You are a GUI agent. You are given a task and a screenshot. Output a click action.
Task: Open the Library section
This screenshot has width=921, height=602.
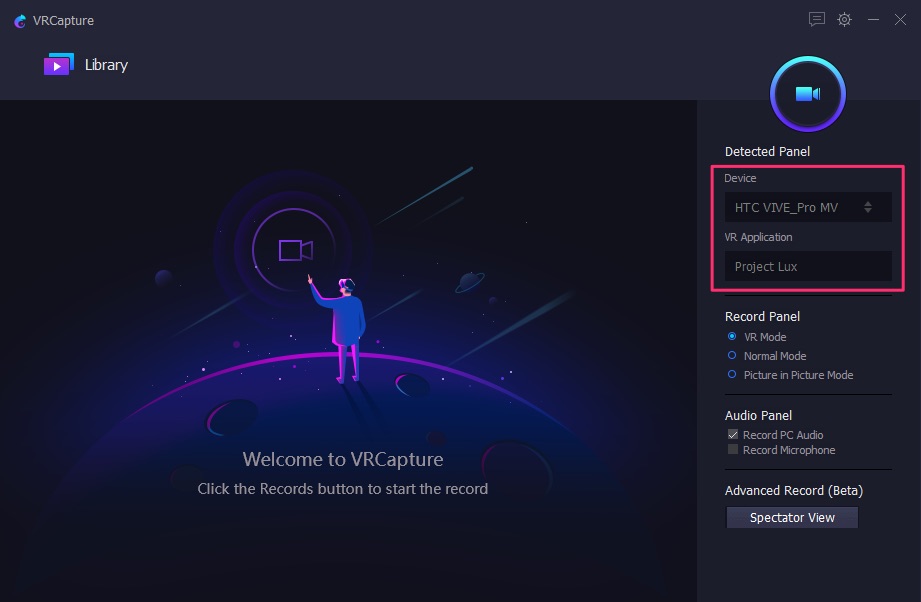[x=86, y=65]
